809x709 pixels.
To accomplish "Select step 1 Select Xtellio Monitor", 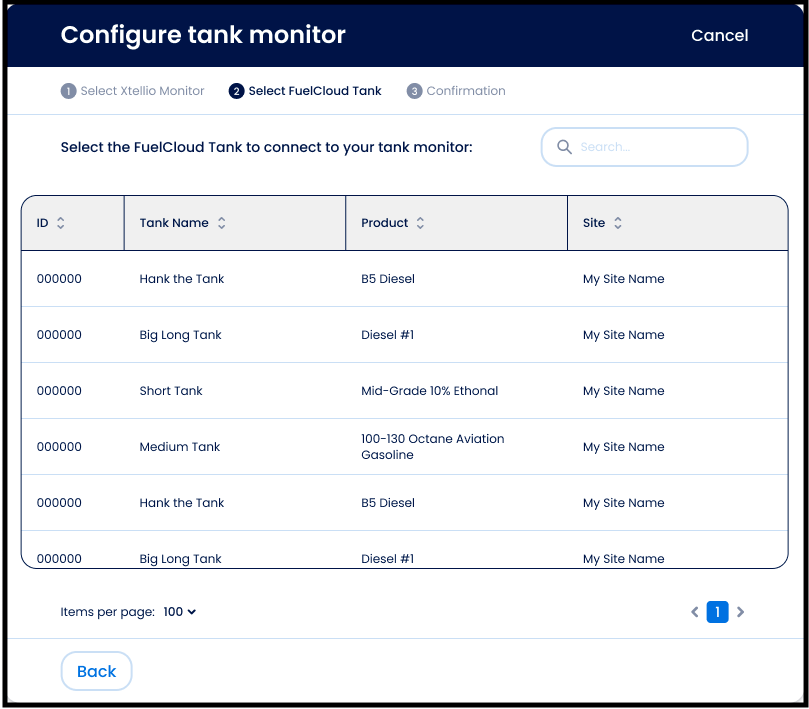I will (x=133, y=91).
